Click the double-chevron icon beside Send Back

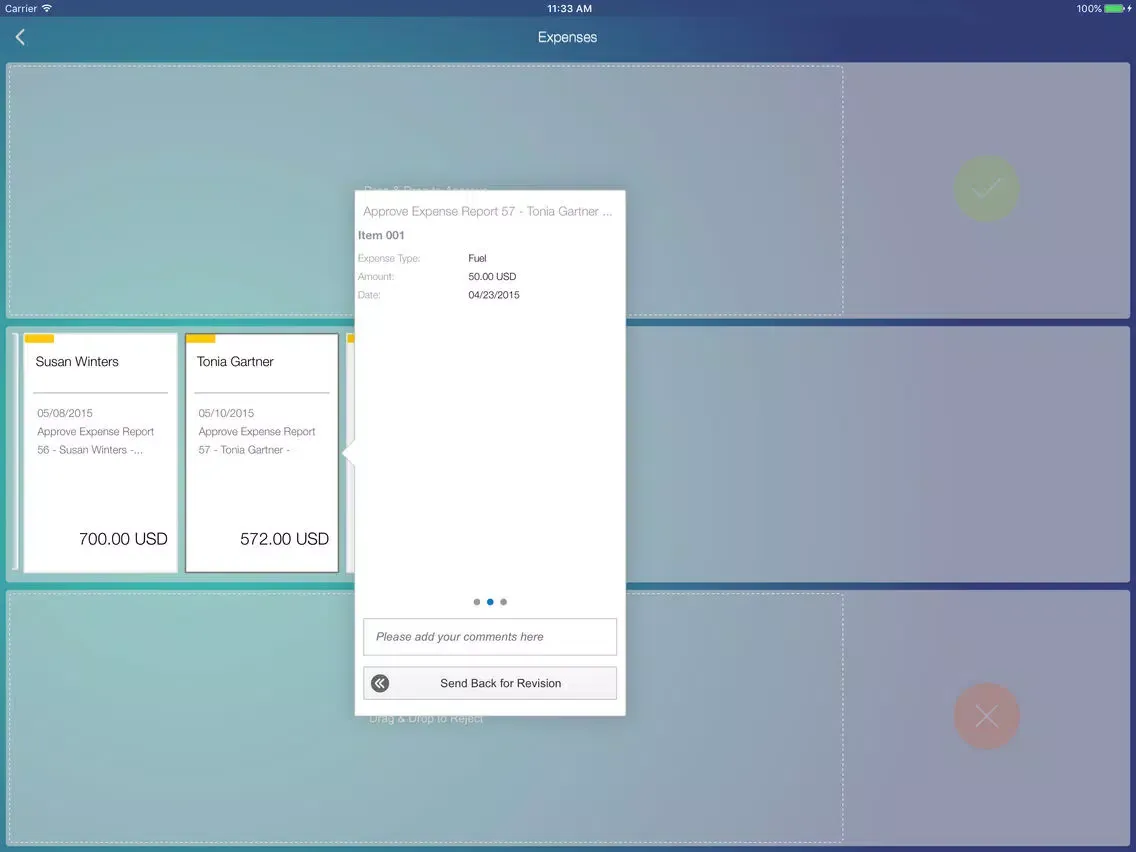click(x=380, y=684)
